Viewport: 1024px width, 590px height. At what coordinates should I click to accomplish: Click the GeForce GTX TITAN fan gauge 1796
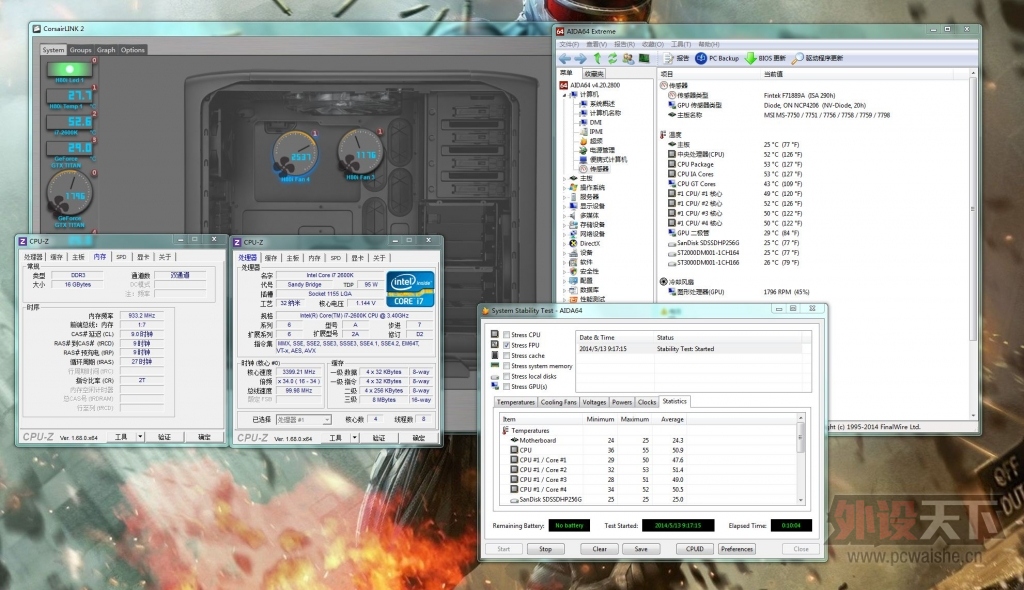69,194
